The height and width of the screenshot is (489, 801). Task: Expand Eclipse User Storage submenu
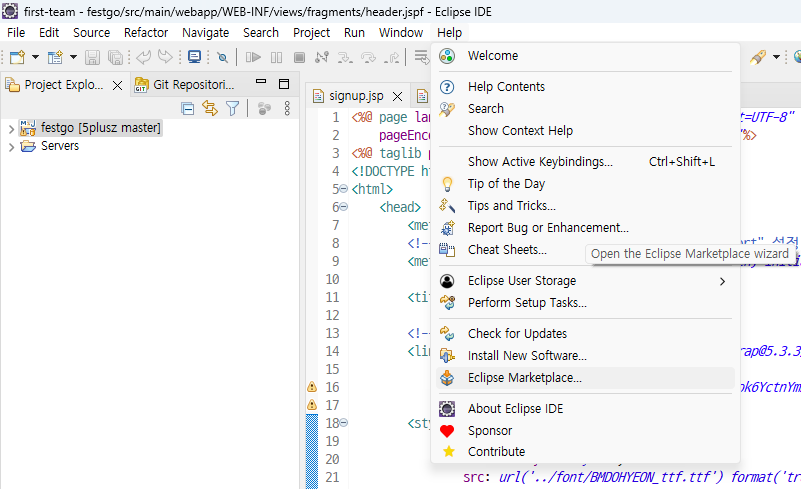point(585,281)
